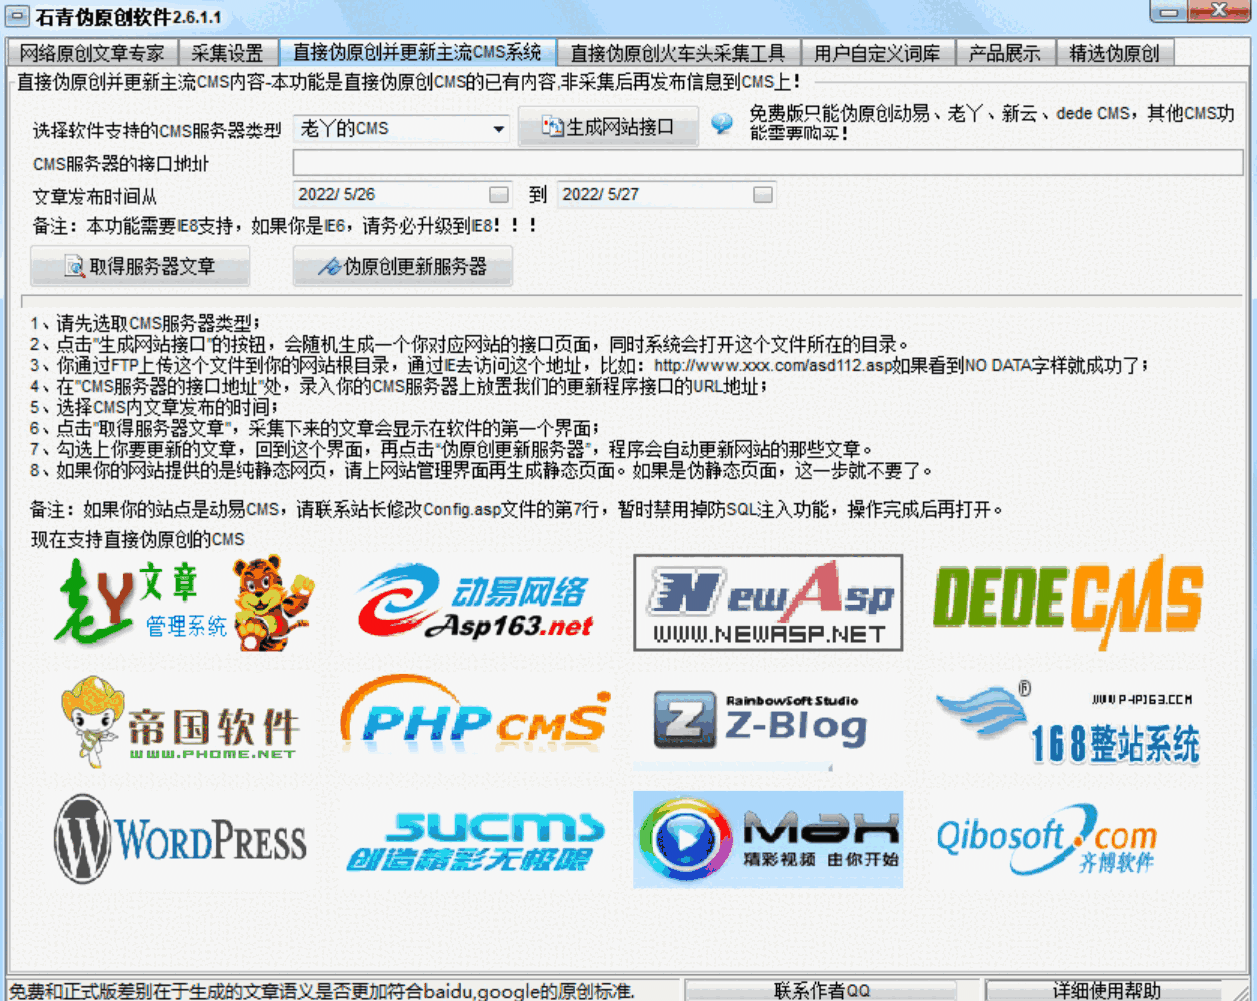Open the 产品展示 tab
1257x1001 pixels.
1005,53
